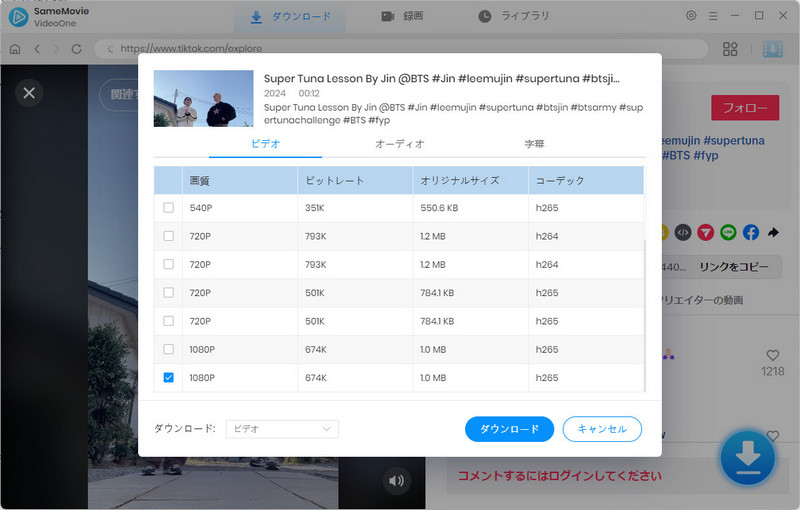Image resolution: width=800 pixels, height=510 pixels.
Task: Open the ライブラリ top tab
Action: pos(514,16)
